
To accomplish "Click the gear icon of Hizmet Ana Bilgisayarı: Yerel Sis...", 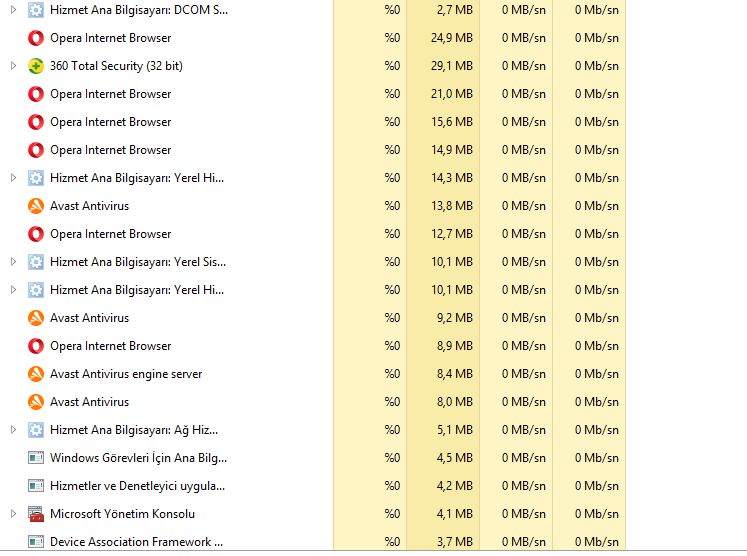I will [x=36, y=262].
